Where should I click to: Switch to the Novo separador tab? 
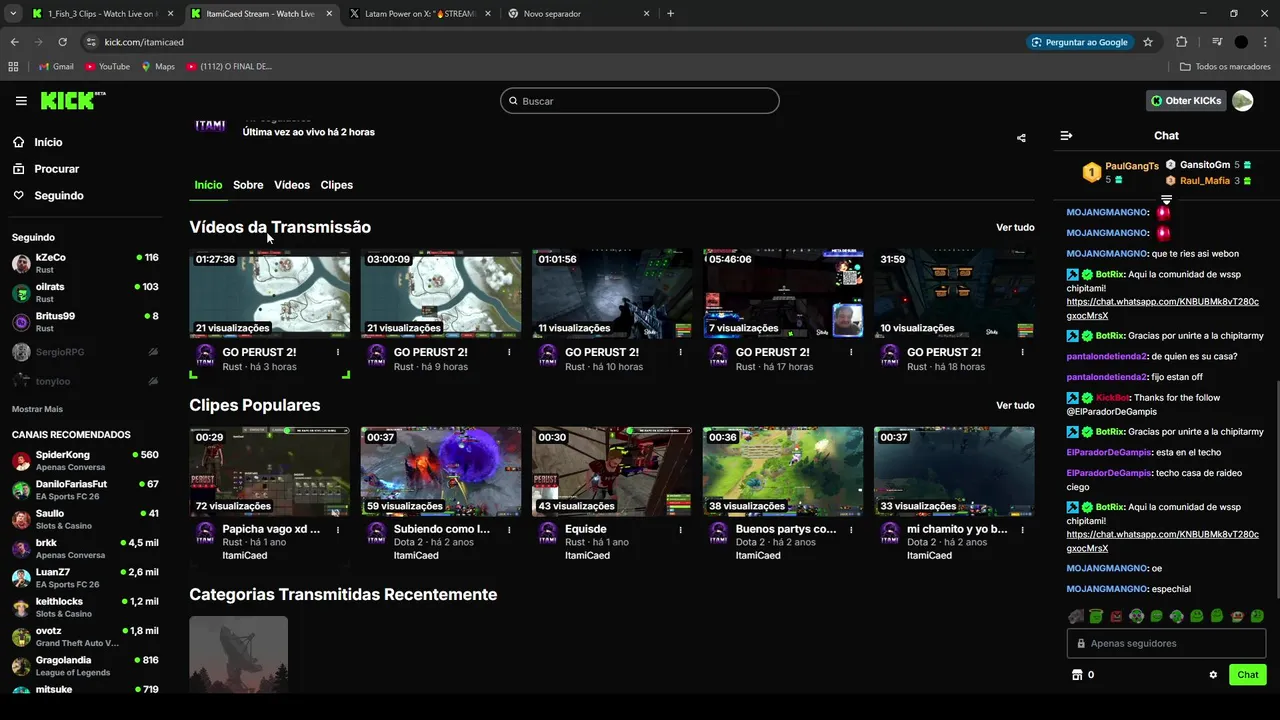(578, 14)
